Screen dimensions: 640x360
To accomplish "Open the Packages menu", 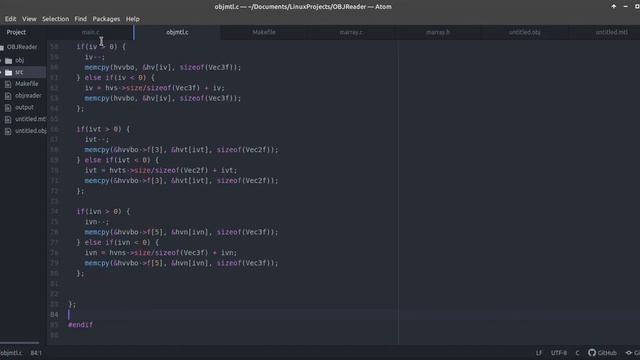I will coord(106,19).
